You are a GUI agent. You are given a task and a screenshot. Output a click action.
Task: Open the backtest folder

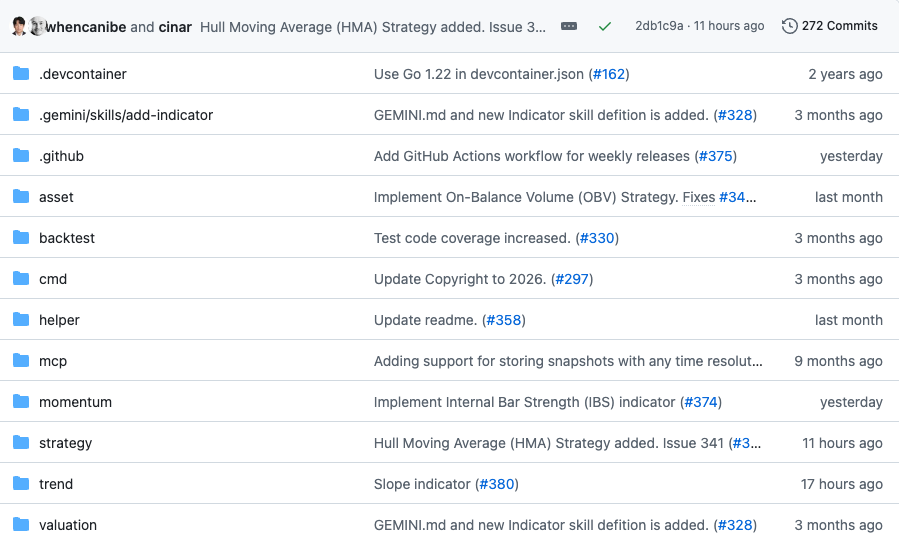(67, 238)
